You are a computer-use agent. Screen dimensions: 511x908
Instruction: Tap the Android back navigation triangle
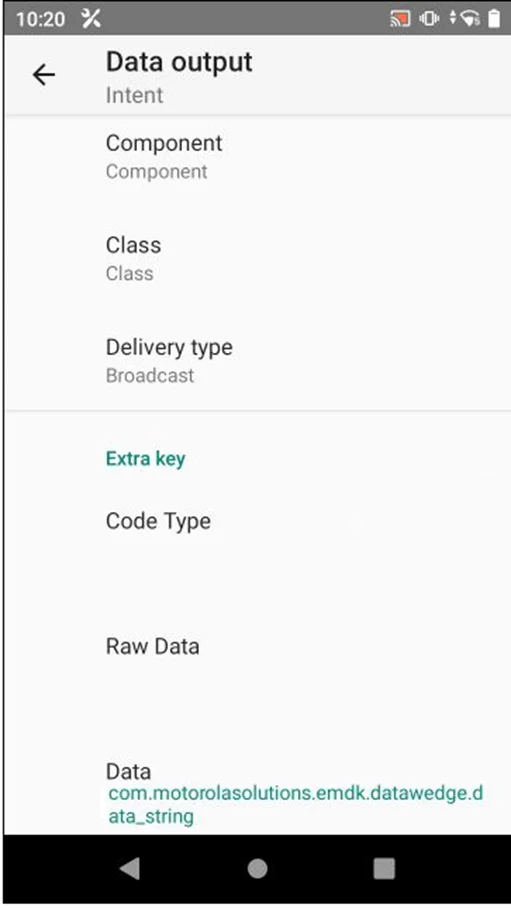pos(130,869)
